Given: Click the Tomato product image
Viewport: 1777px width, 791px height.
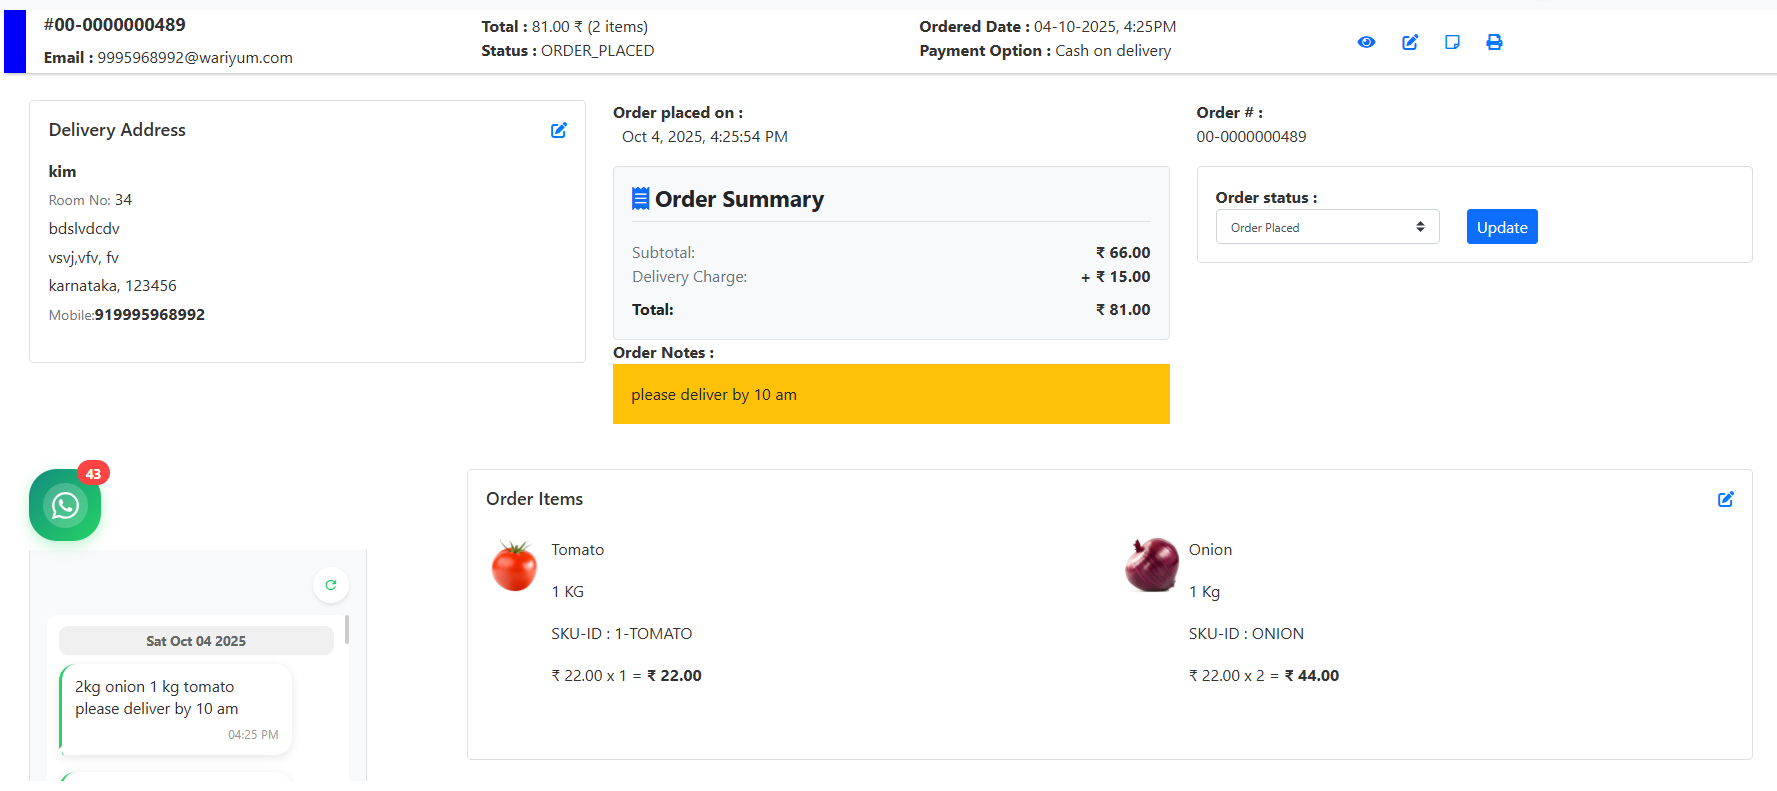Looking at the screenshot, I should click(514, 566).
